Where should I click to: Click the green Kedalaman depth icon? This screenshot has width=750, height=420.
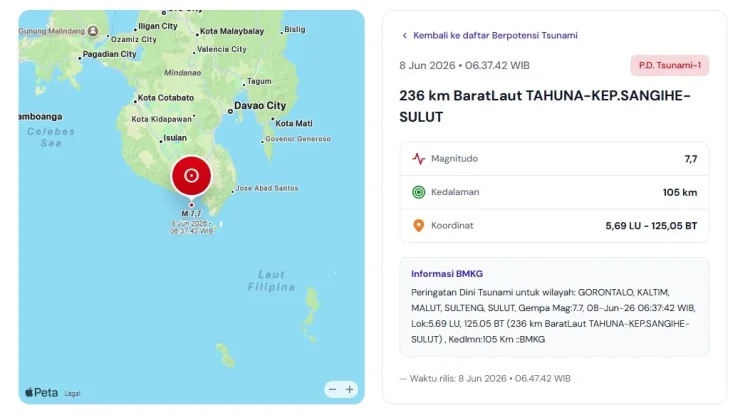pyautogui.click(x=419, y=192)
